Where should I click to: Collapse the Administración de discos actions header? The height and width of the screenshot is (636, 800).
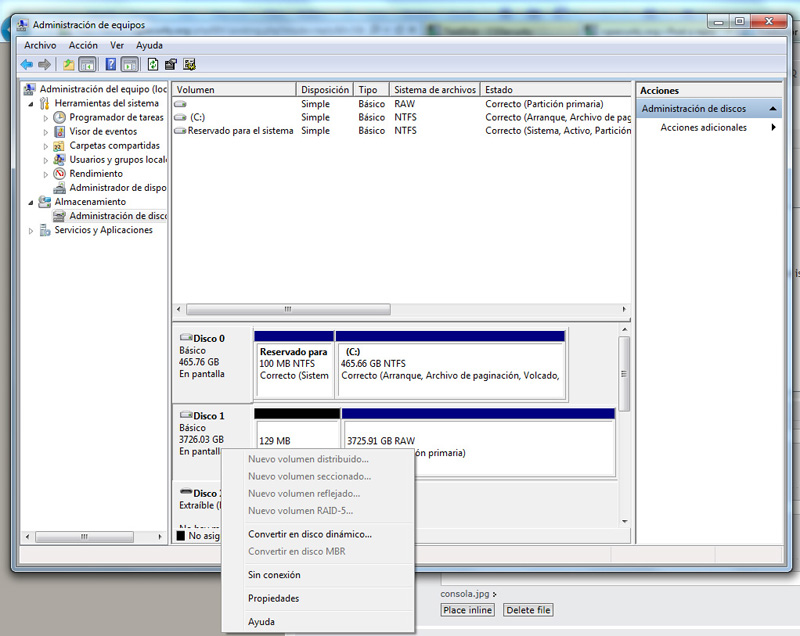(771, 109)
